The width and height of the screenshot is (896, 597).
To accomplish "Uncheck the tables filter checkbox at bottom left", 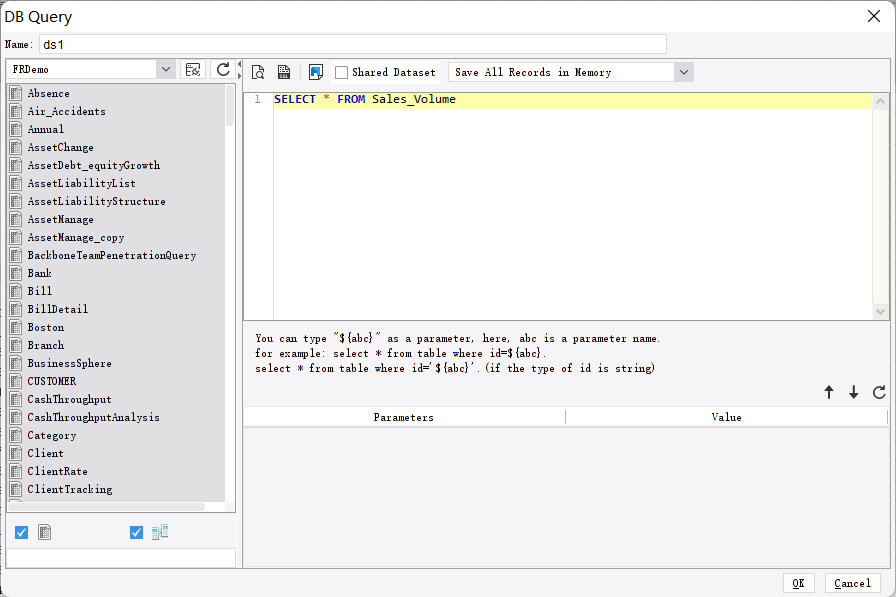I will pyautogui.click(x=21, y=532).
